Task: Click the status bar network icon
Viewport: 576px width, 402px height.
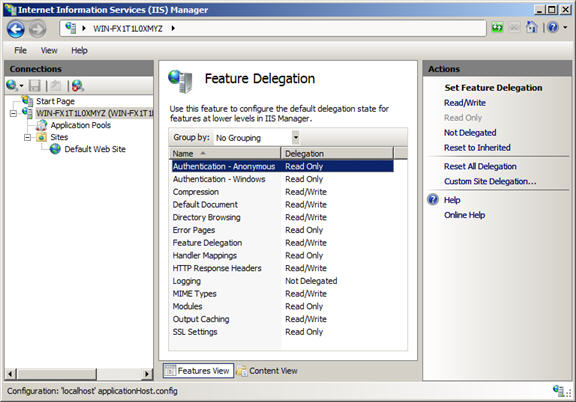Action: click(x=558, y=391)
